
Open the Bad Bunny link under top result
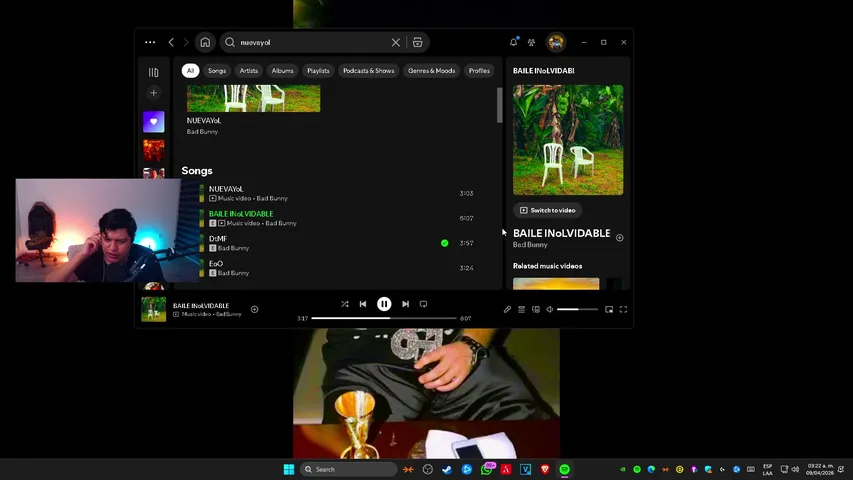[202, 132]
